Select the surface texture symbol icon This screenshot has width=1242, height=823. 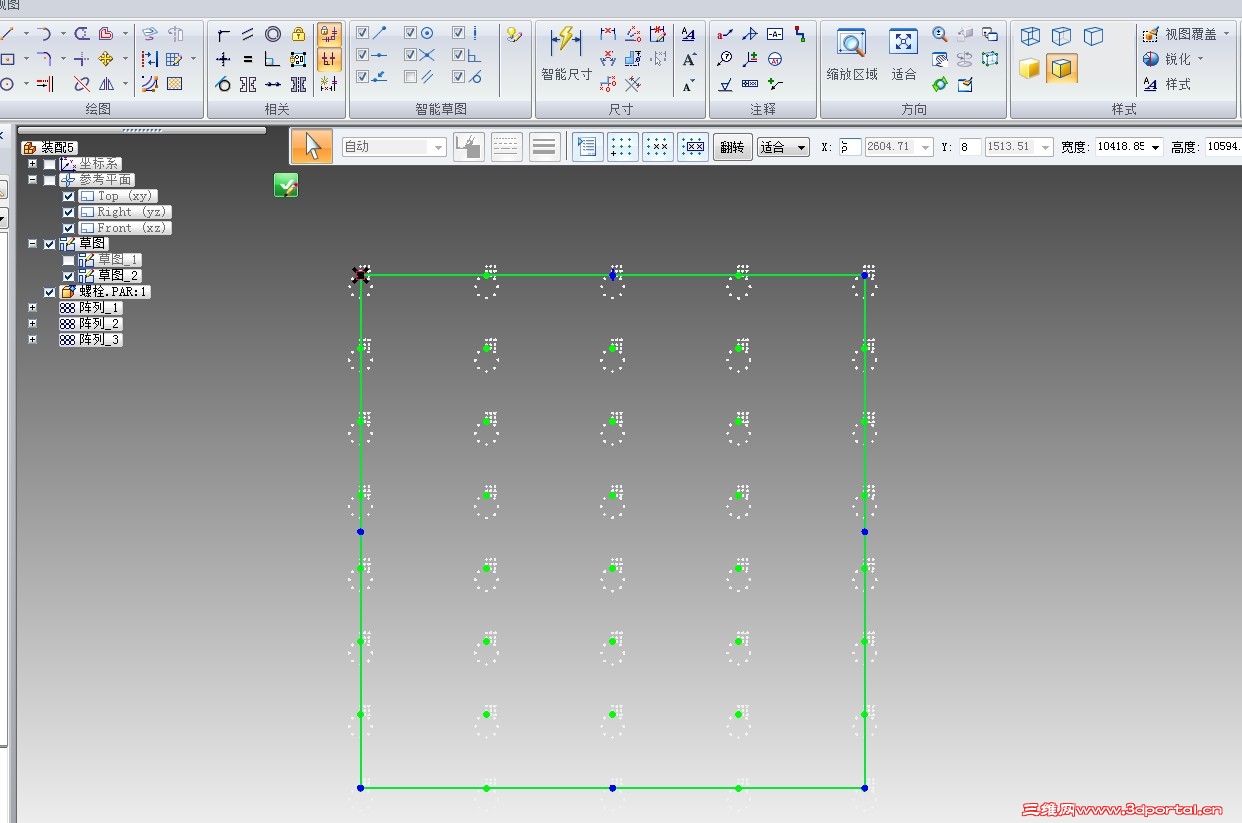(725, 84)
